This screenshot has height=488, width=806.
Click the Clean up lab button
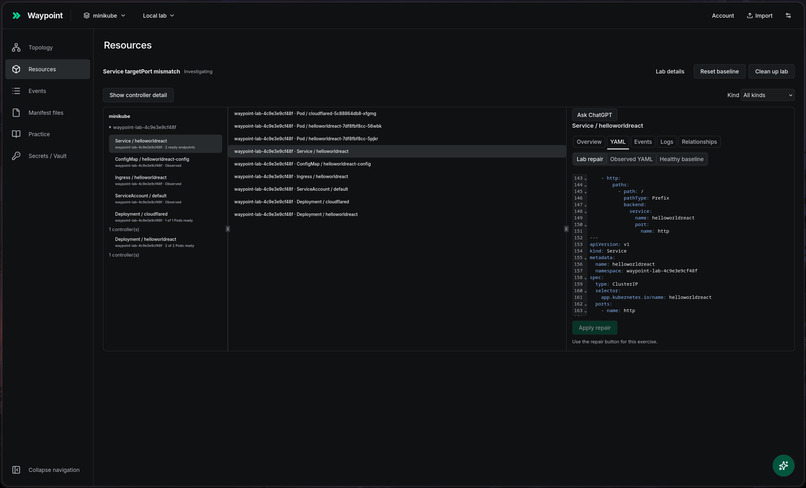[771, 71]
